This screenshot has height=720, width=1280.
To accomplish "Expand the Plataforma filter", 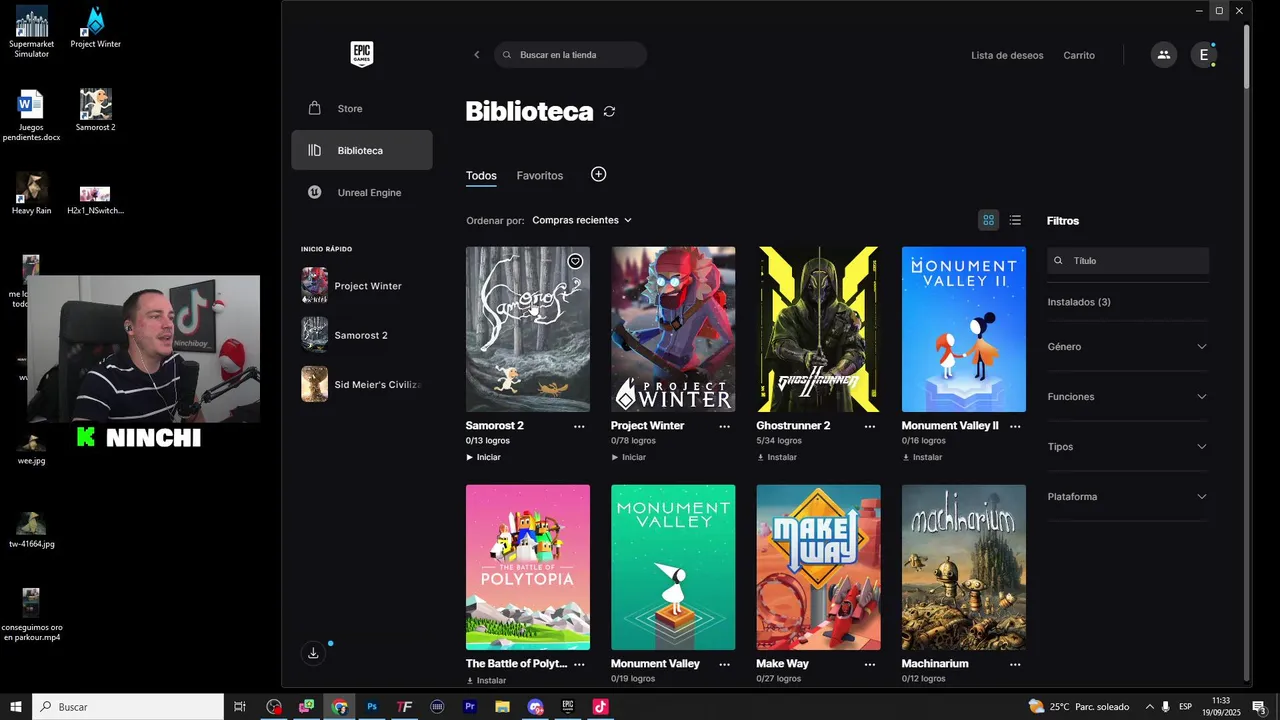I will click(x=1128, y=497).
